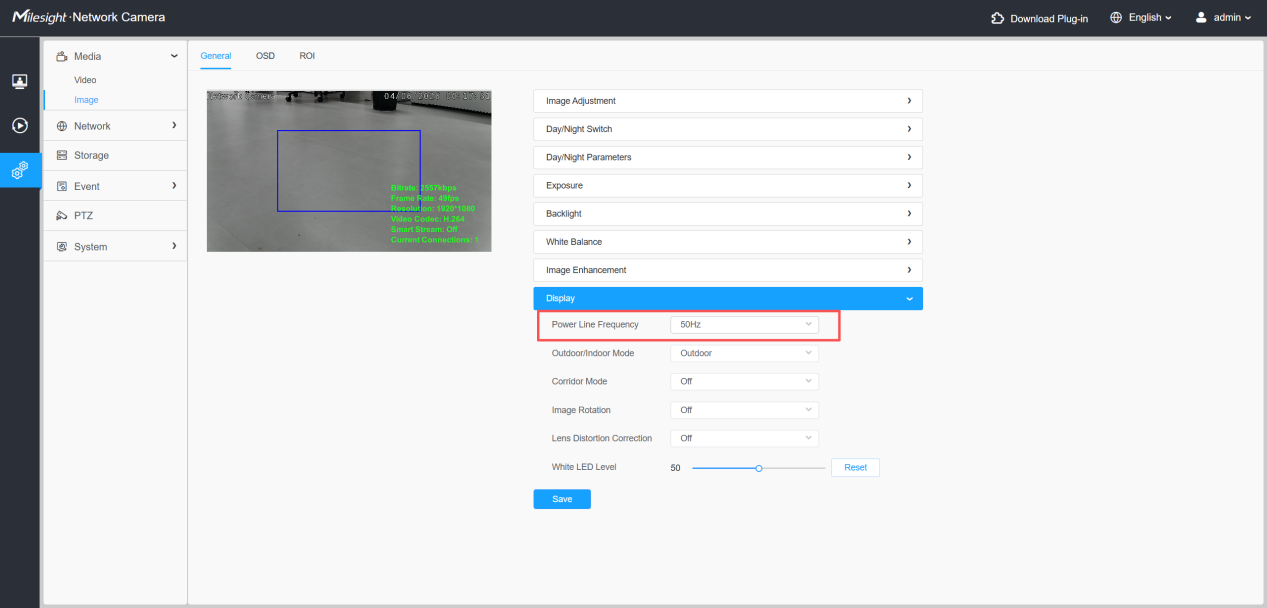Open the Lens Distortion Correction dropdown
This screenshot has width=1267, height=608.
(x=744, y=438)
